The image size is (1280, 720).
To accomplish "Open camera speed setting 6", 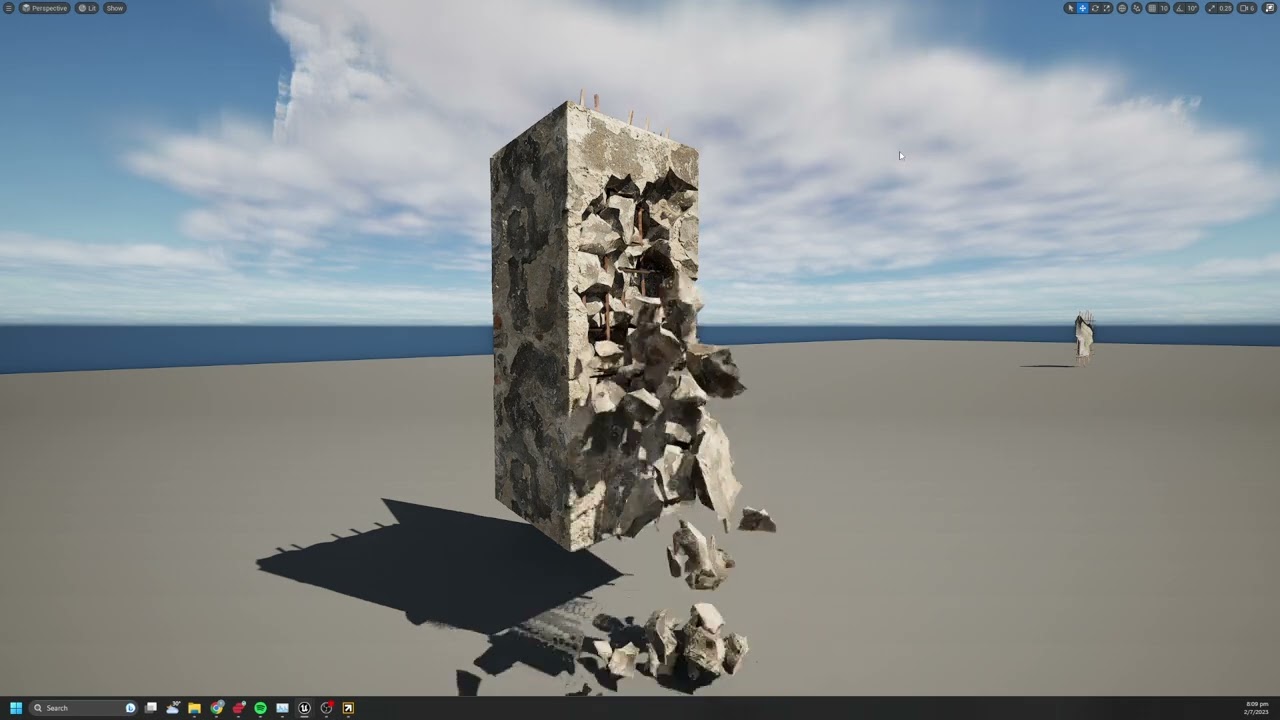I will (x=1247, y=8).
